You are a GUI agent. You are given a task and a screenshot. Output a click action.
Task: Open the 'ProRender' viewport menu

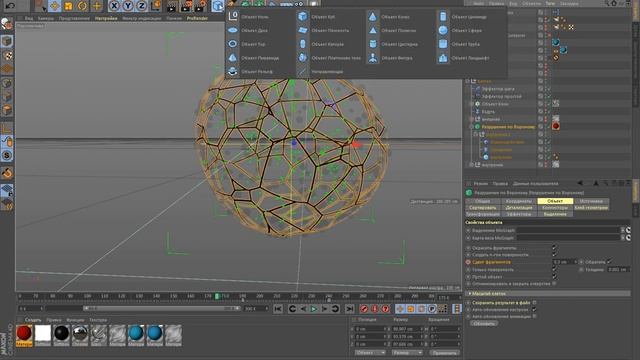point(198,18)
